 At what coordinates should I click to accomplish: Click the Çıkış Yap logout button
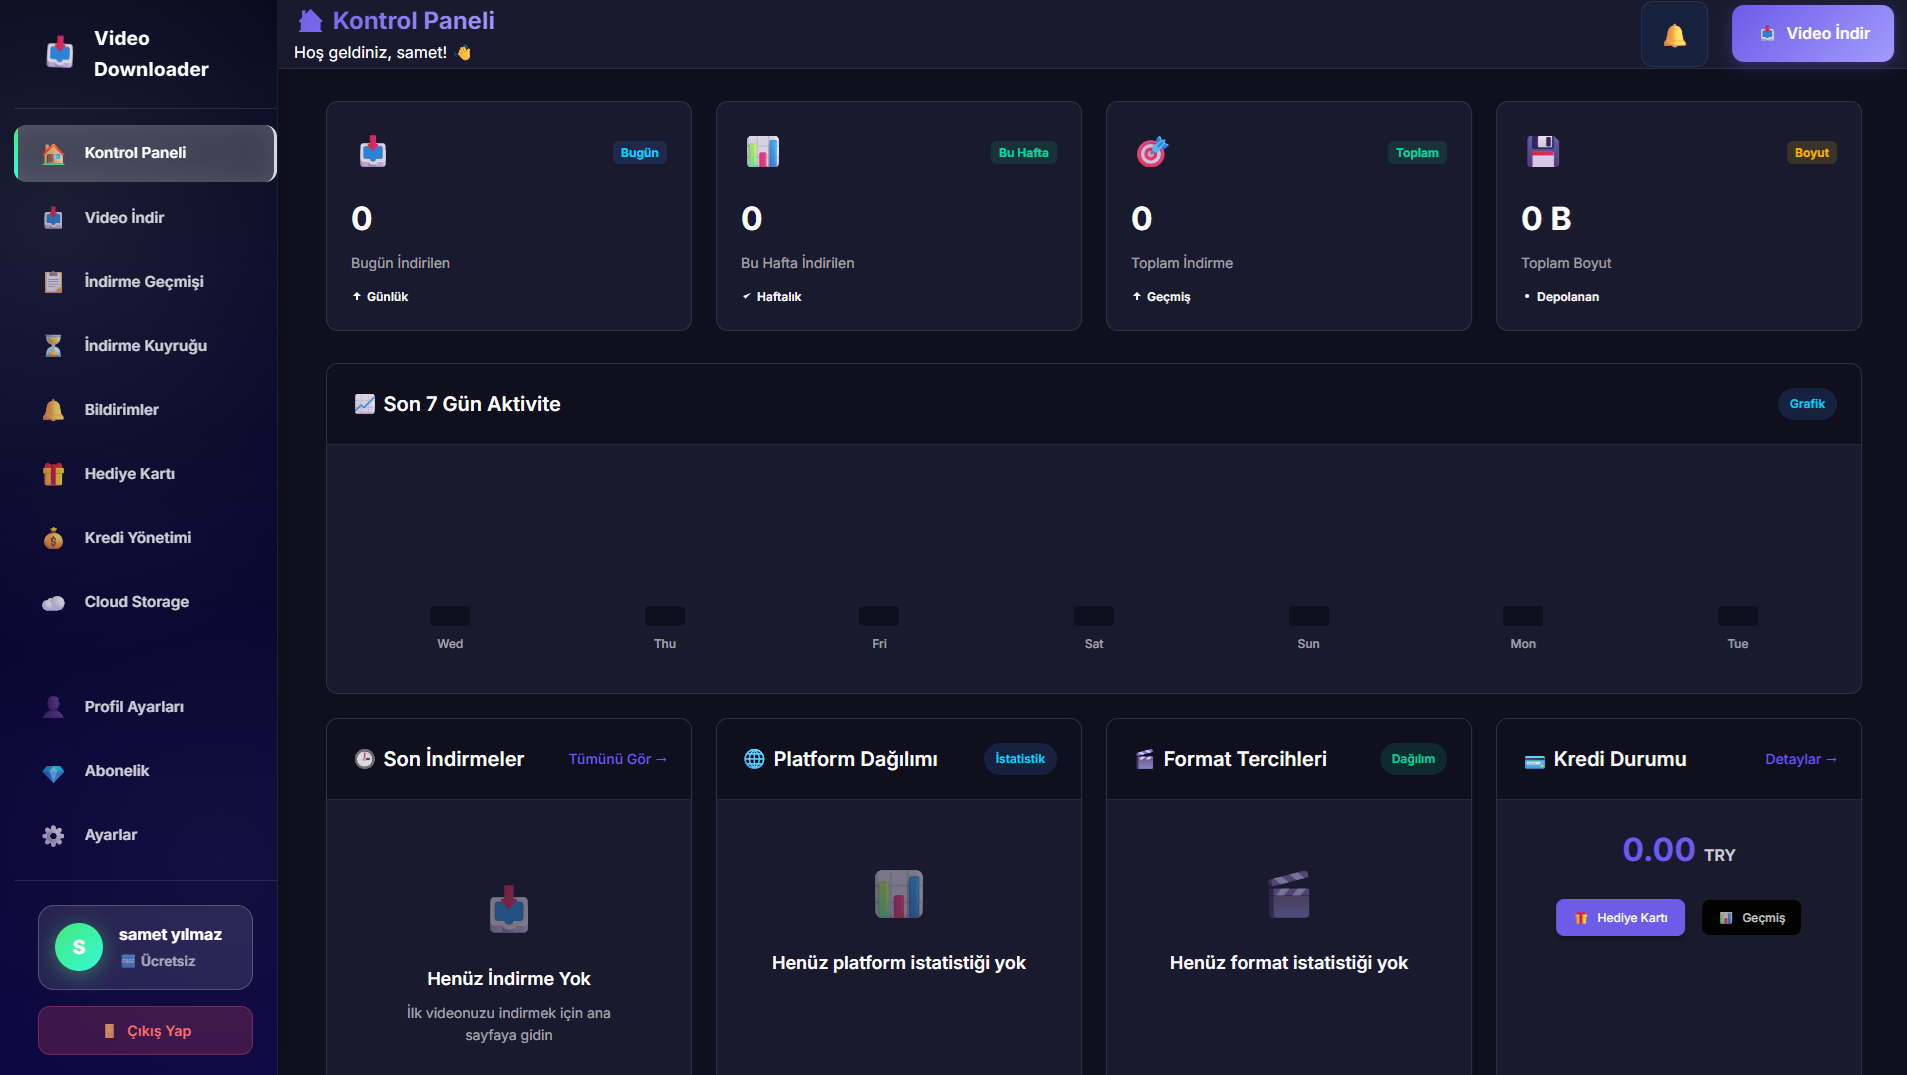tap(146, 1031)
